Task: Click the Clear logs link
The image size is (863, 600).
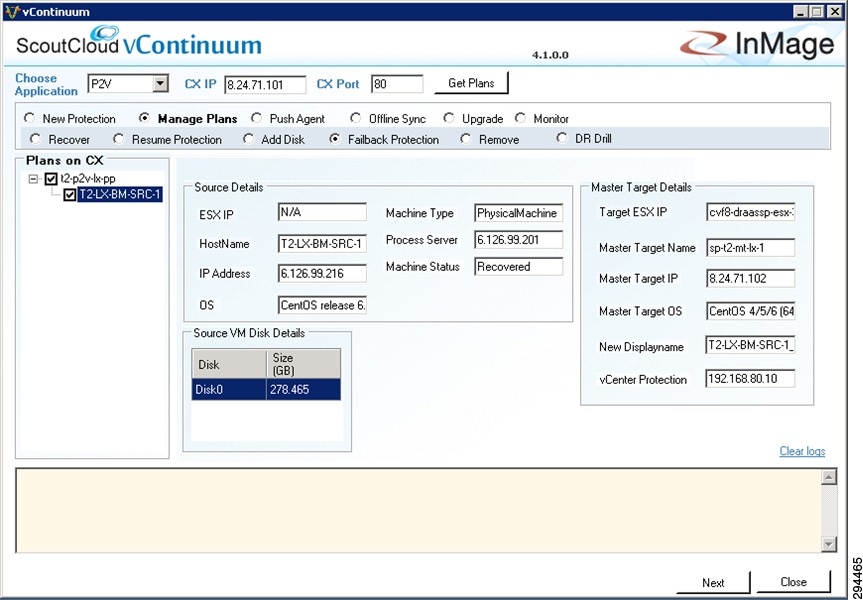Action: (x=802, y=451)
